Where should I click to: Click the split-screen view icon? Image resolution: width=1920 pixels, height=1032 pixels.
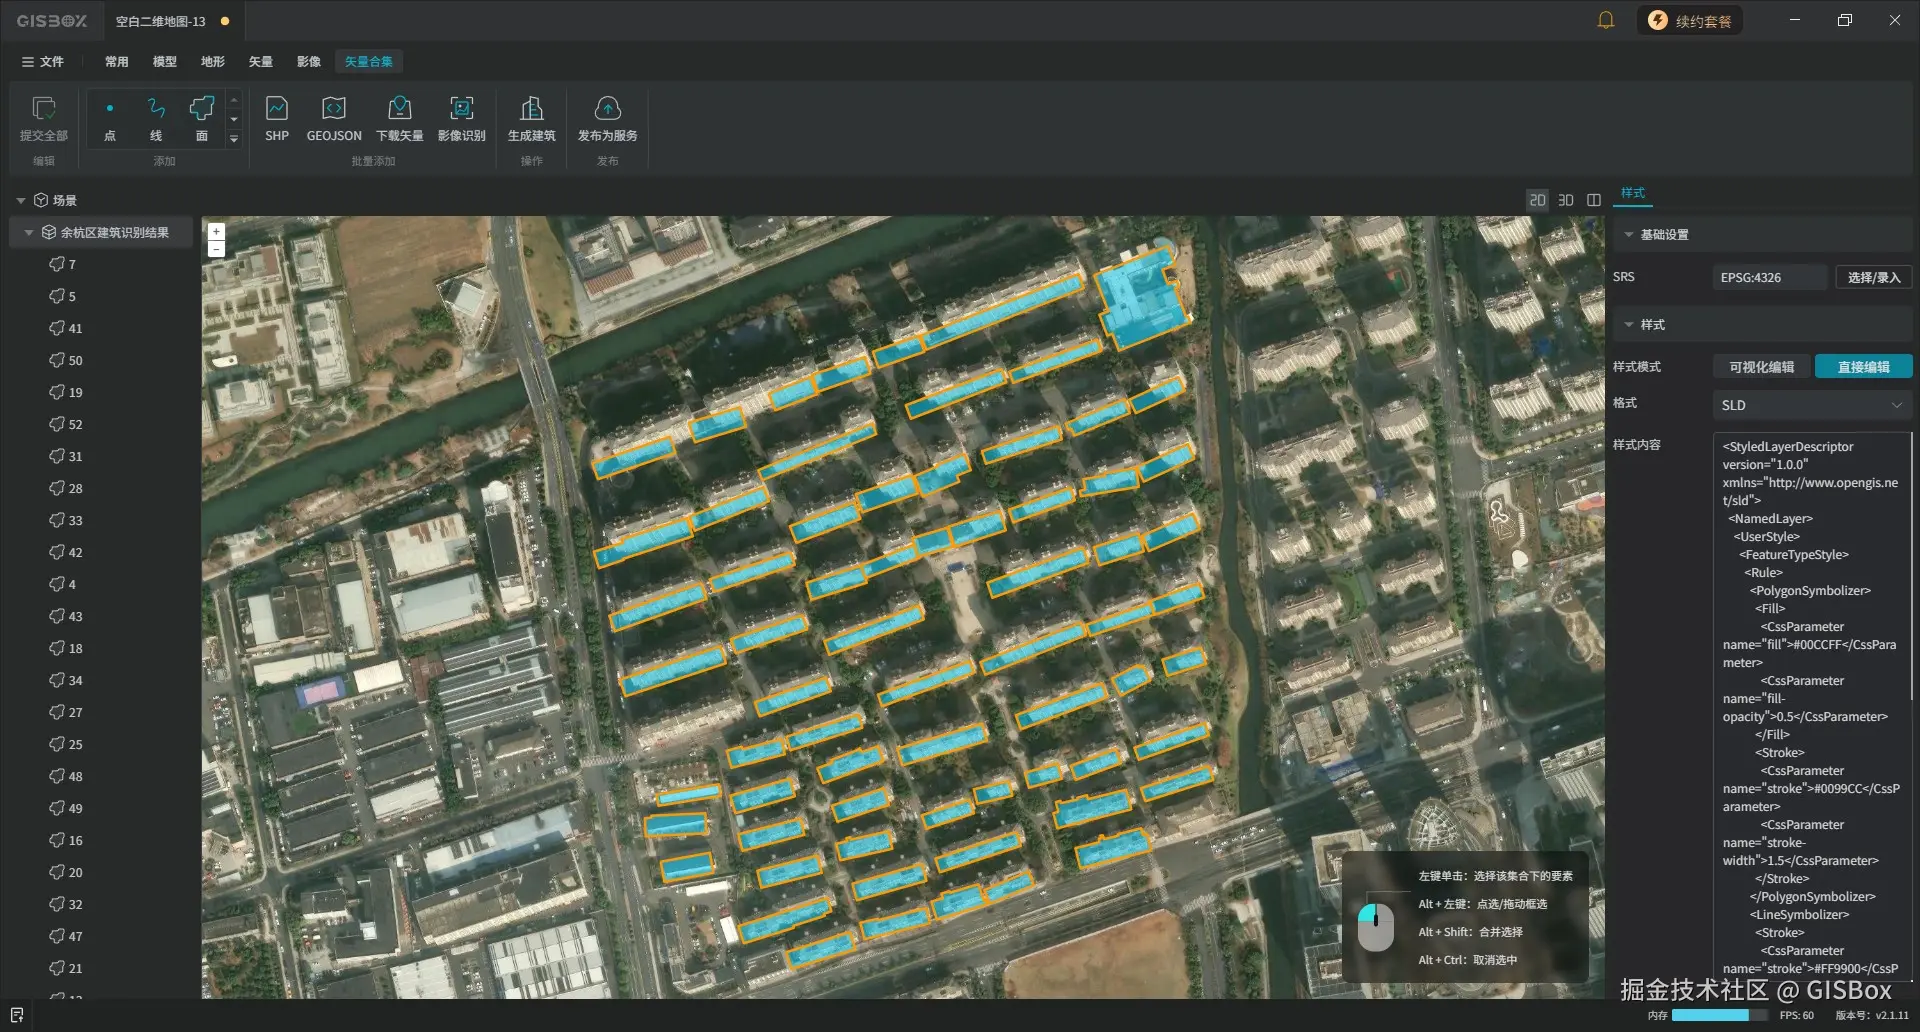tap(1594, 200)
